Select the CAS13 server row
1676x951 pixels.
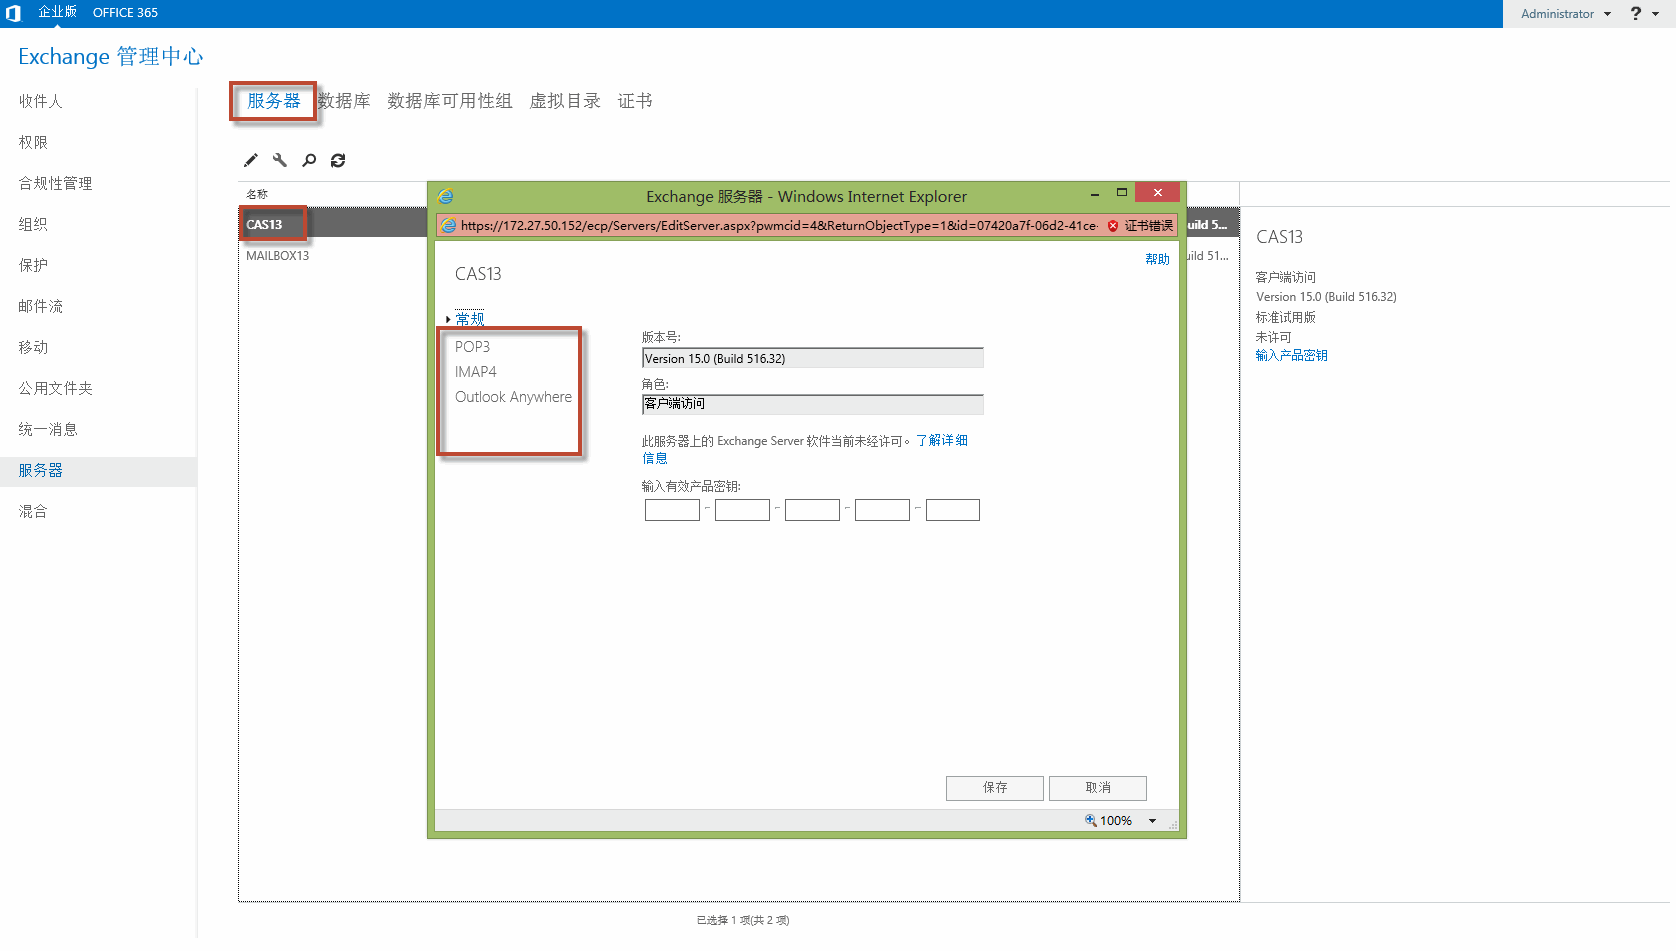[x=739, y=224]
